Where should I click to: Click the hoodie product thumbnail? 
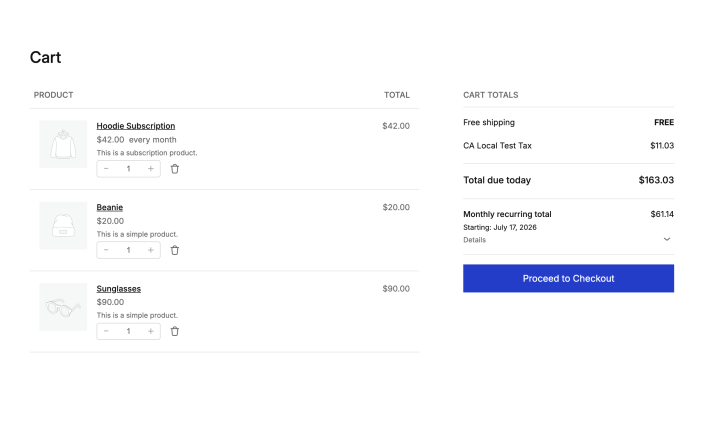click(x=63, y=144)
